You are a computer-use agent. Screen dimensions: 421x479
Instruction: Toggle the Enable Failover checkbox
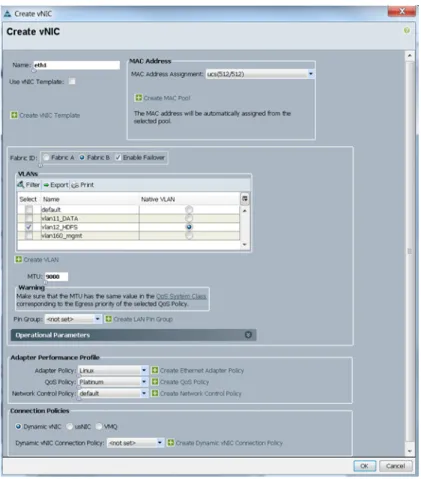(x=118, y=157)
